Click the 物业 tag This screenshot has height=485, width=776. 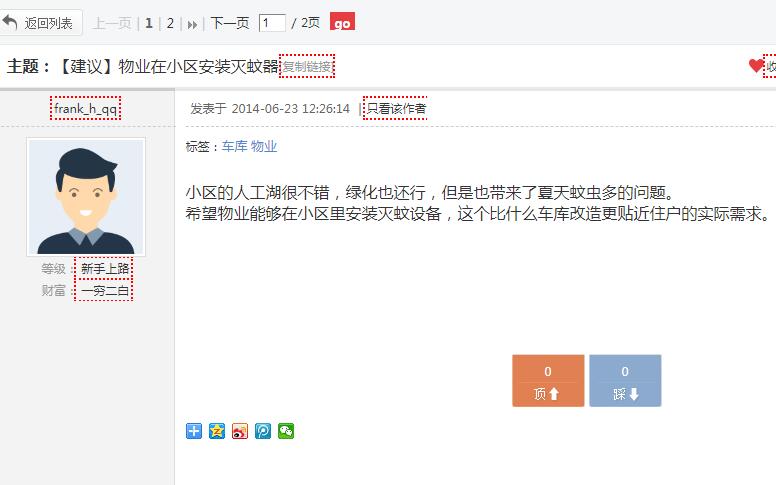pos(264,146)
